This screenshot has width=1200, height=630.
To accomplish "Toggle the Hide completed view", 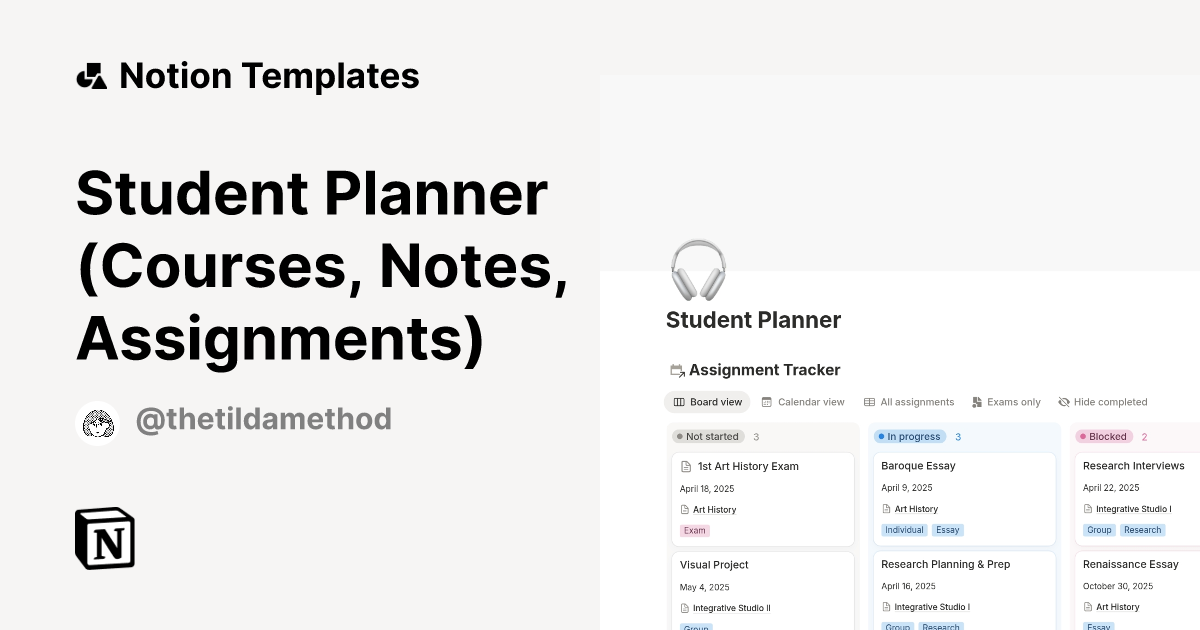I will [1102, 402].
